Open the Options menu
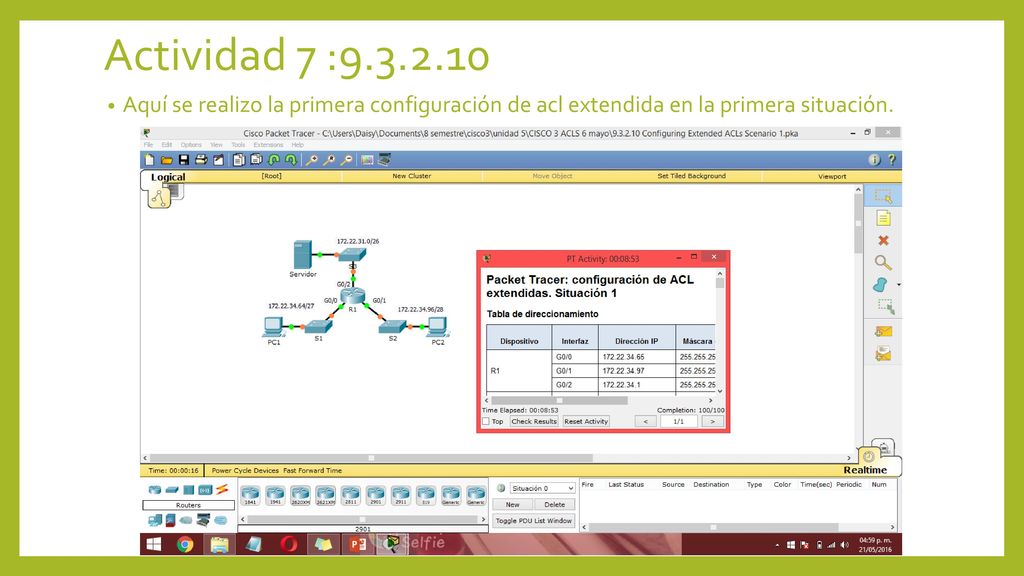Viewport: 1024px width, 576px height. pyautogui.click(x=191, y=145)
